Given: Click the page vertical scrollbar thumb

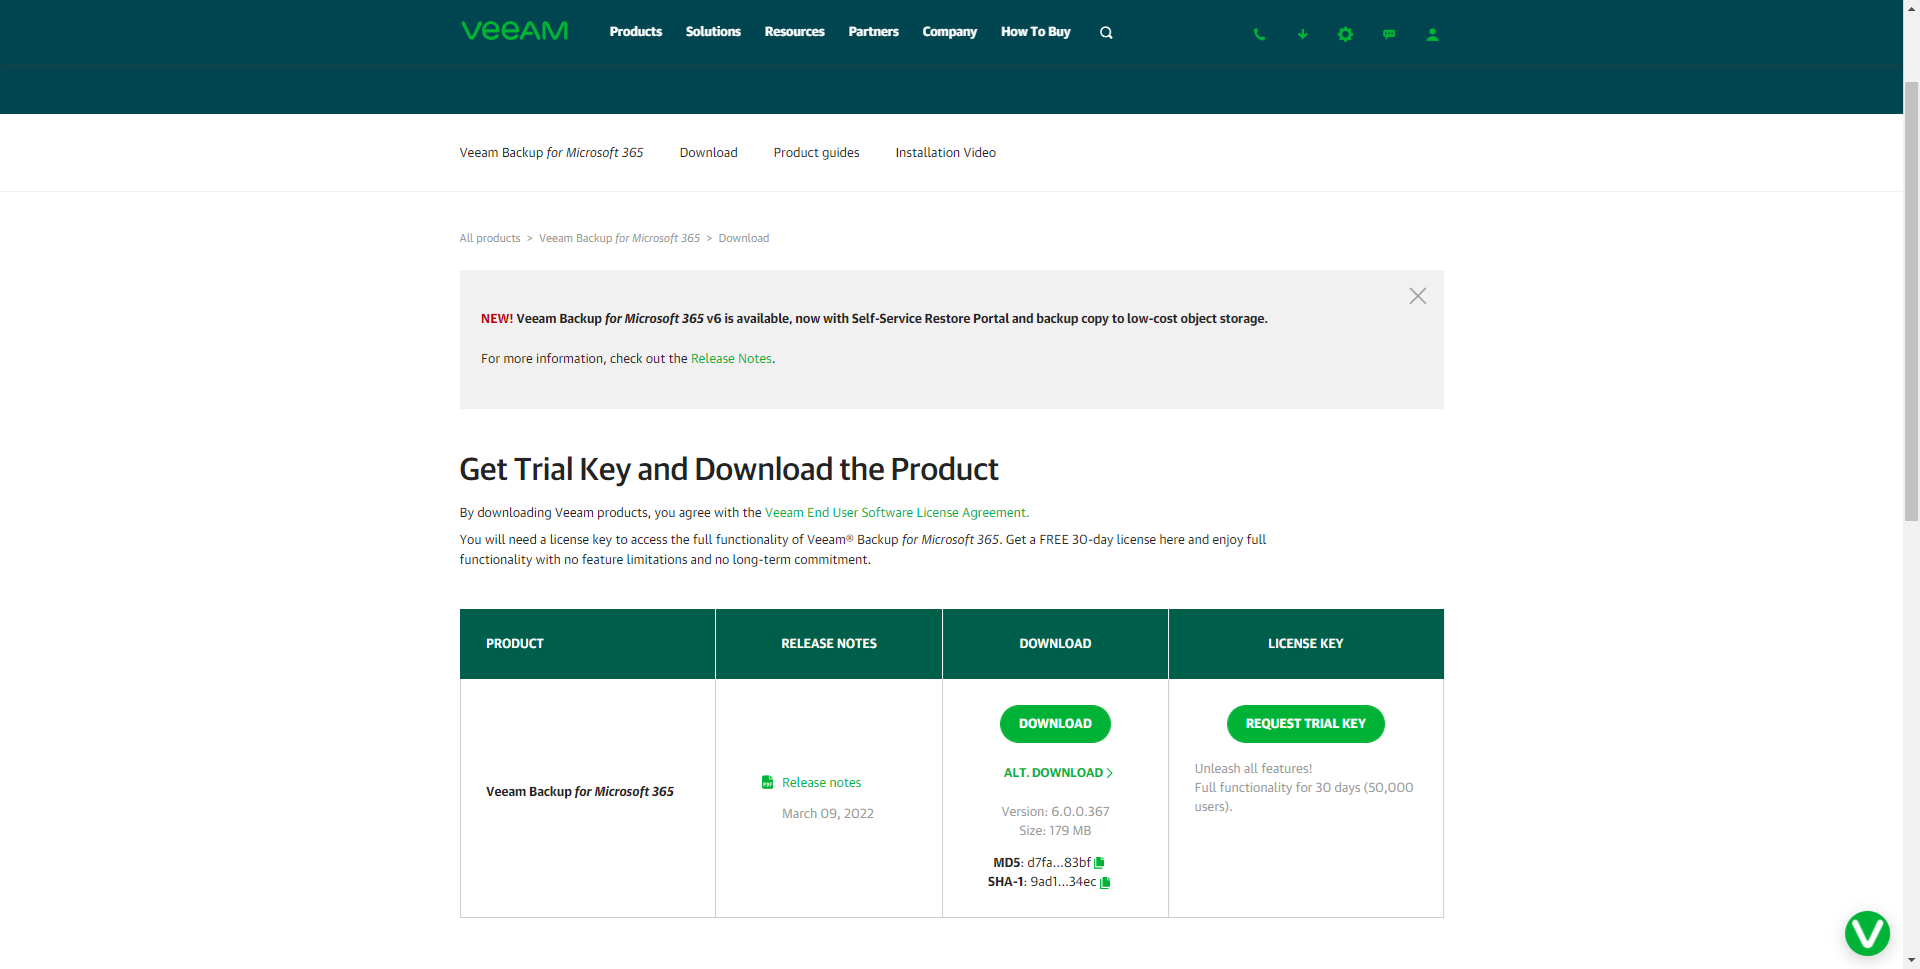Looking at the screenshot, I should coord(1911,300).
